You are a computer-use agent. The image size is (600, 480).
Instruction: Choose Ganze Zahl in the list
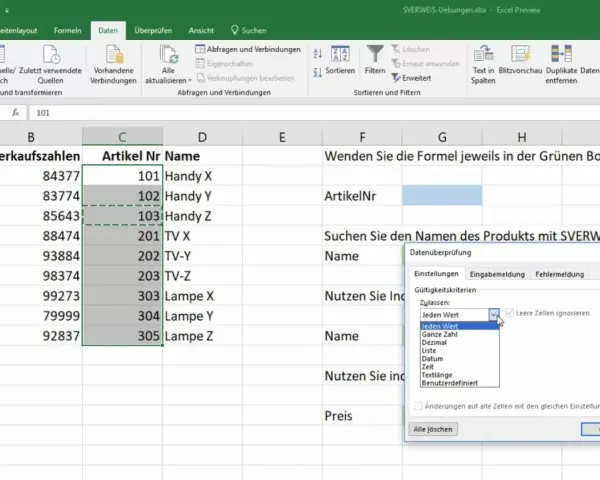[460, 334]
